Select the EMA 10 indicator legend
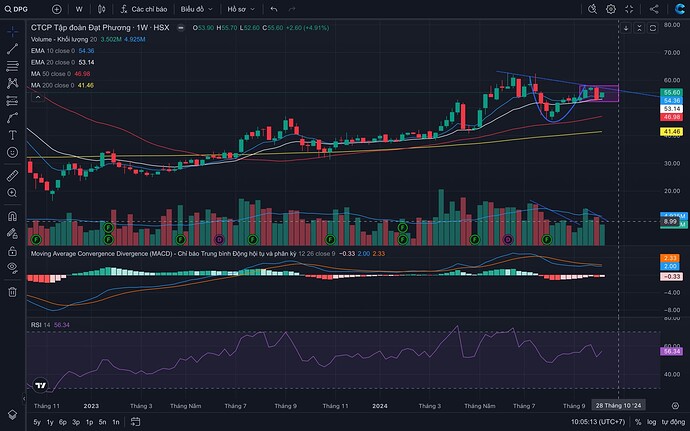The height and width of the screenshot is (431, 690). (62, 51)
